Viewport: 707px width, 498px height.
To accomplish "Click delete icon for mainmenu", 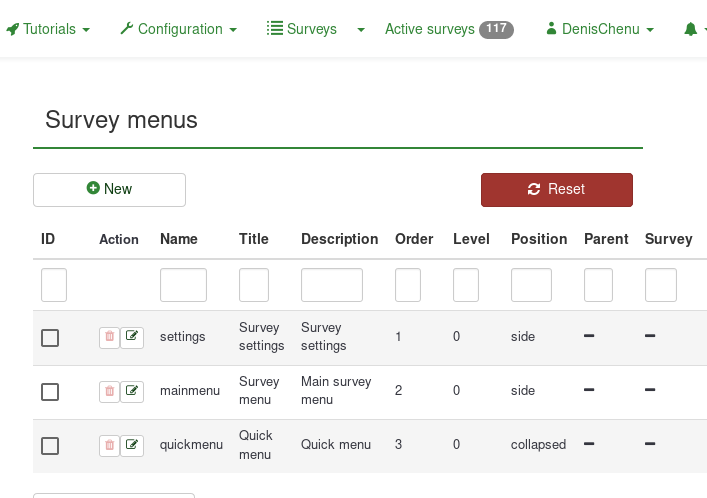I will tap(109, 391).
